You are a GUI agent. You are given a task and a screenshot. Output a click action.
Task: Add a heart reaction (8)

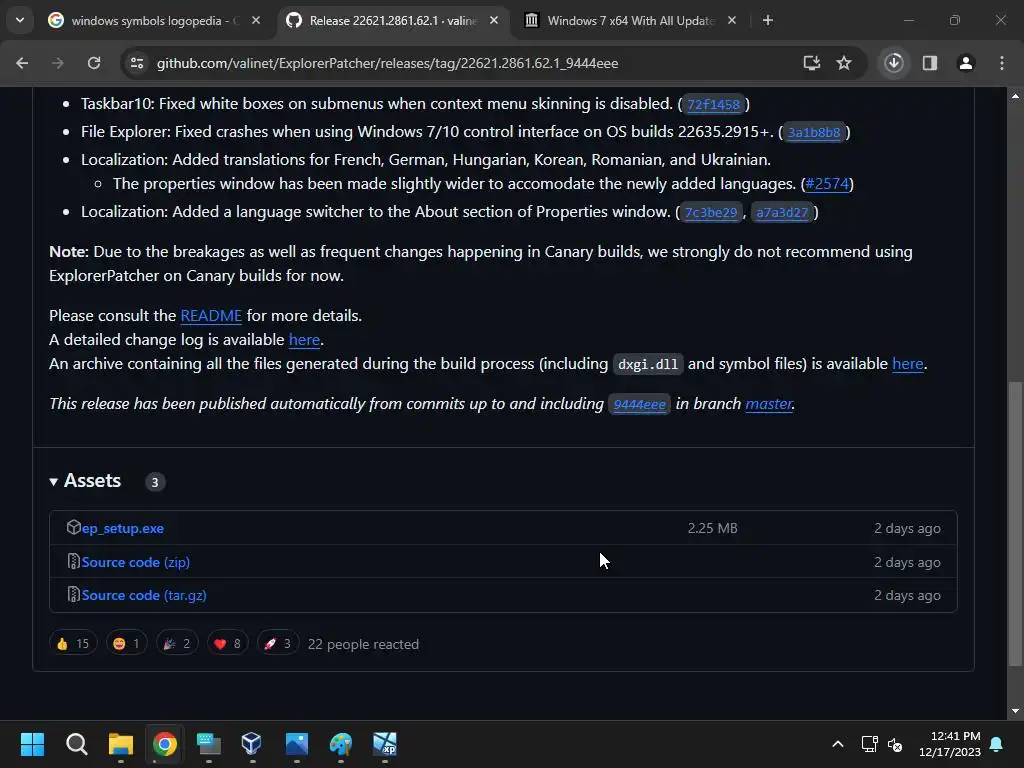click(227, 644)
